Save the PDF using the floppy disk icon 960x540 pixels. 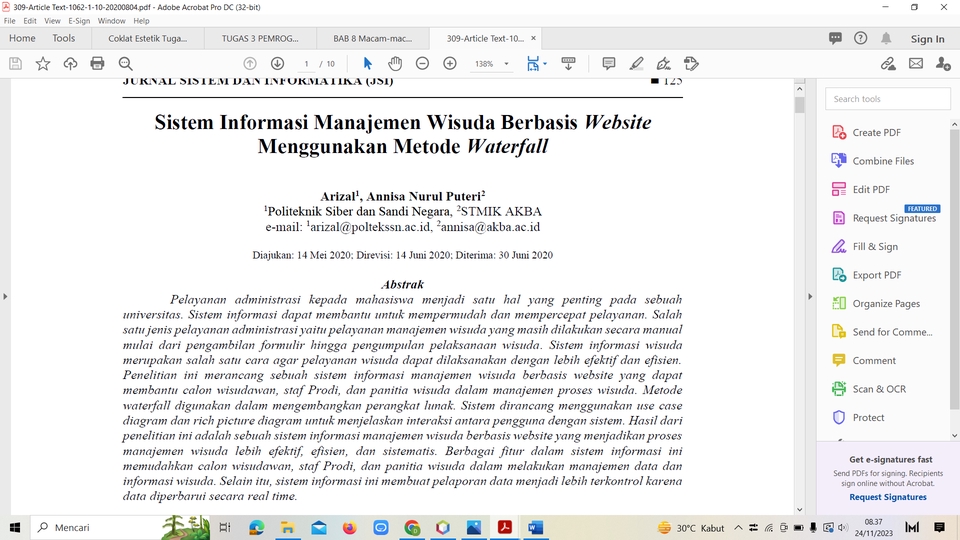[x=15, y=64]
